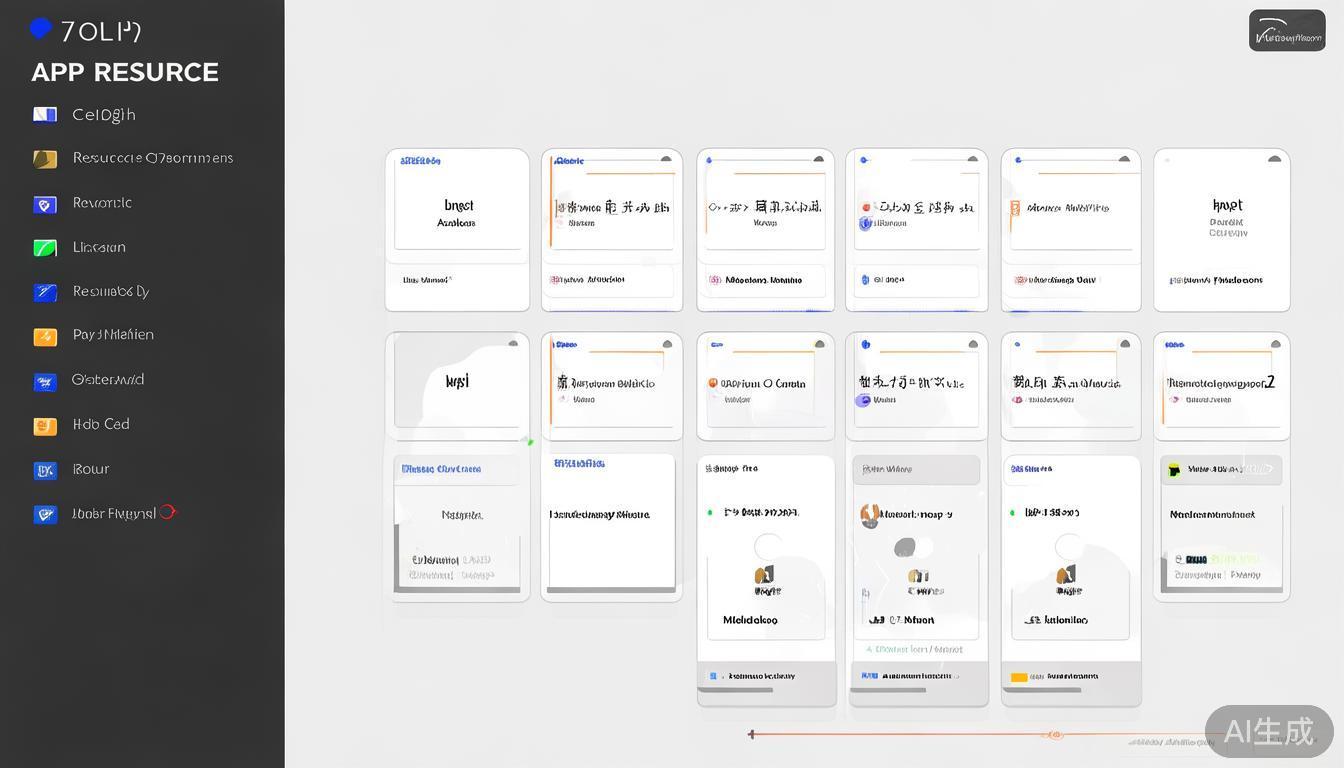Click the olive folder icon in the sidebar
The width and height of the screenshot is (1344, 768).
[x=45, y=159]
